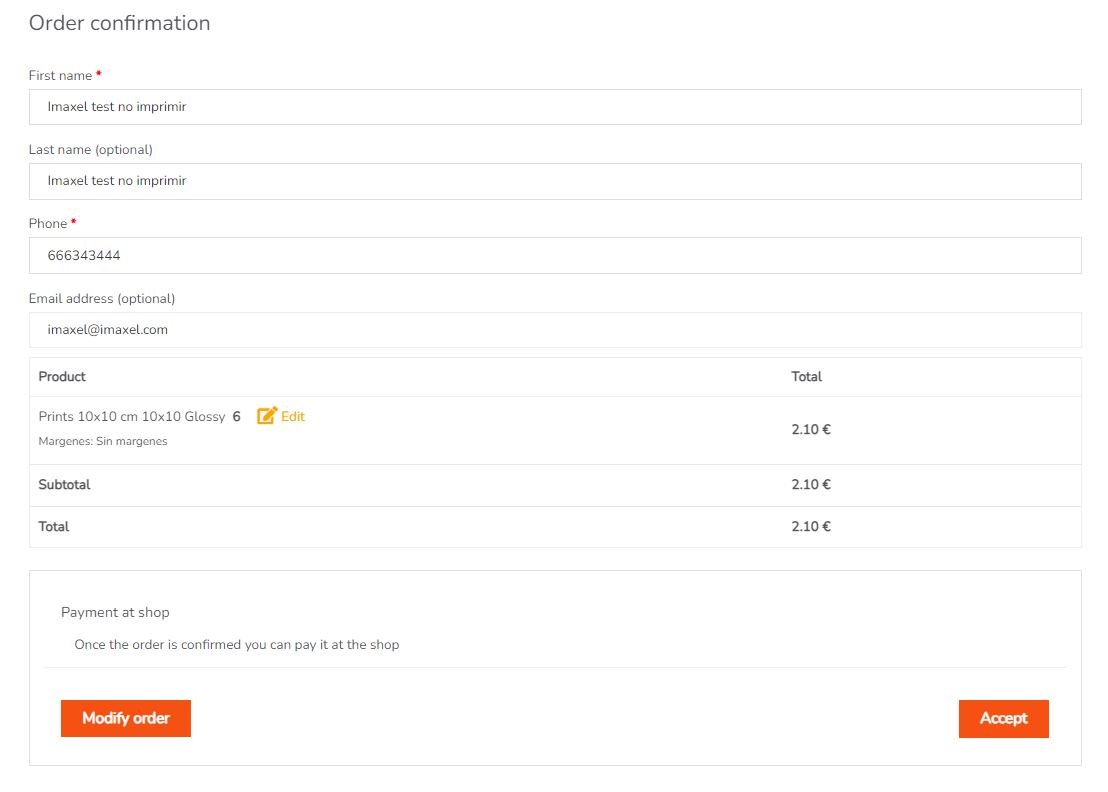Select the Payment at shop option text

click(x=115, y=613)
